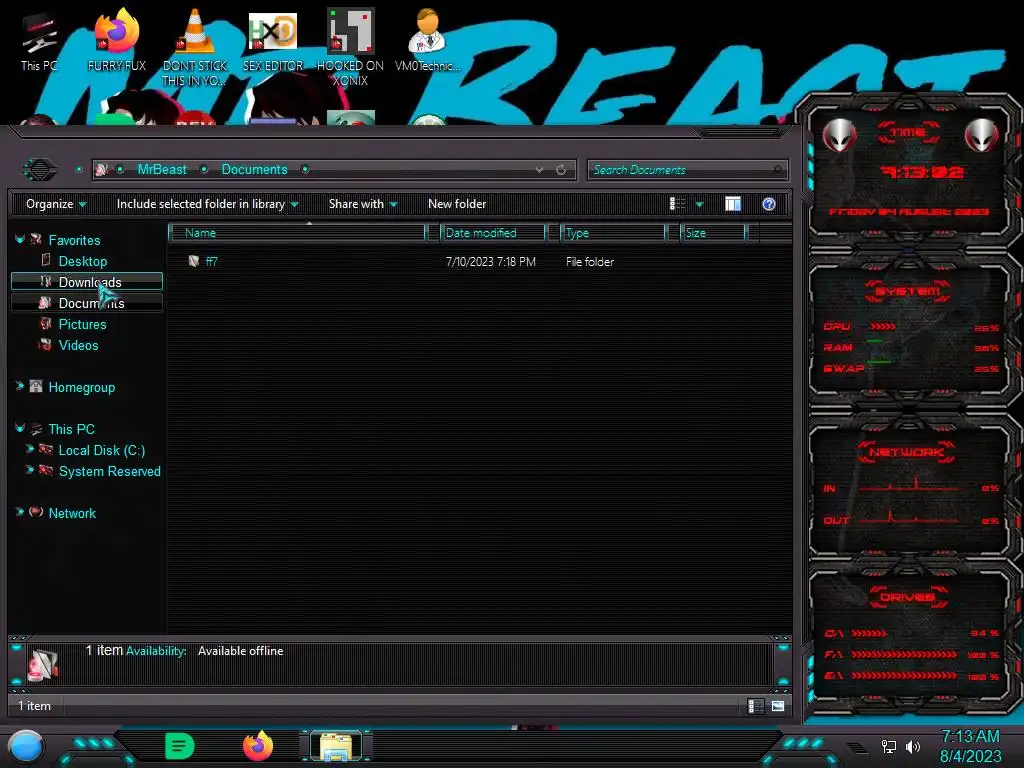Create a New folder
Screen dimensions: 1024x768
click(456, 204)
